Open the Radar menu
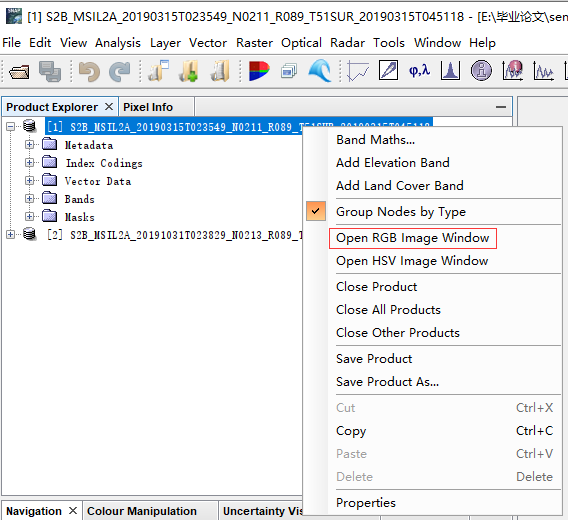This screenshot has width=568, height=520. click(347, 43)
